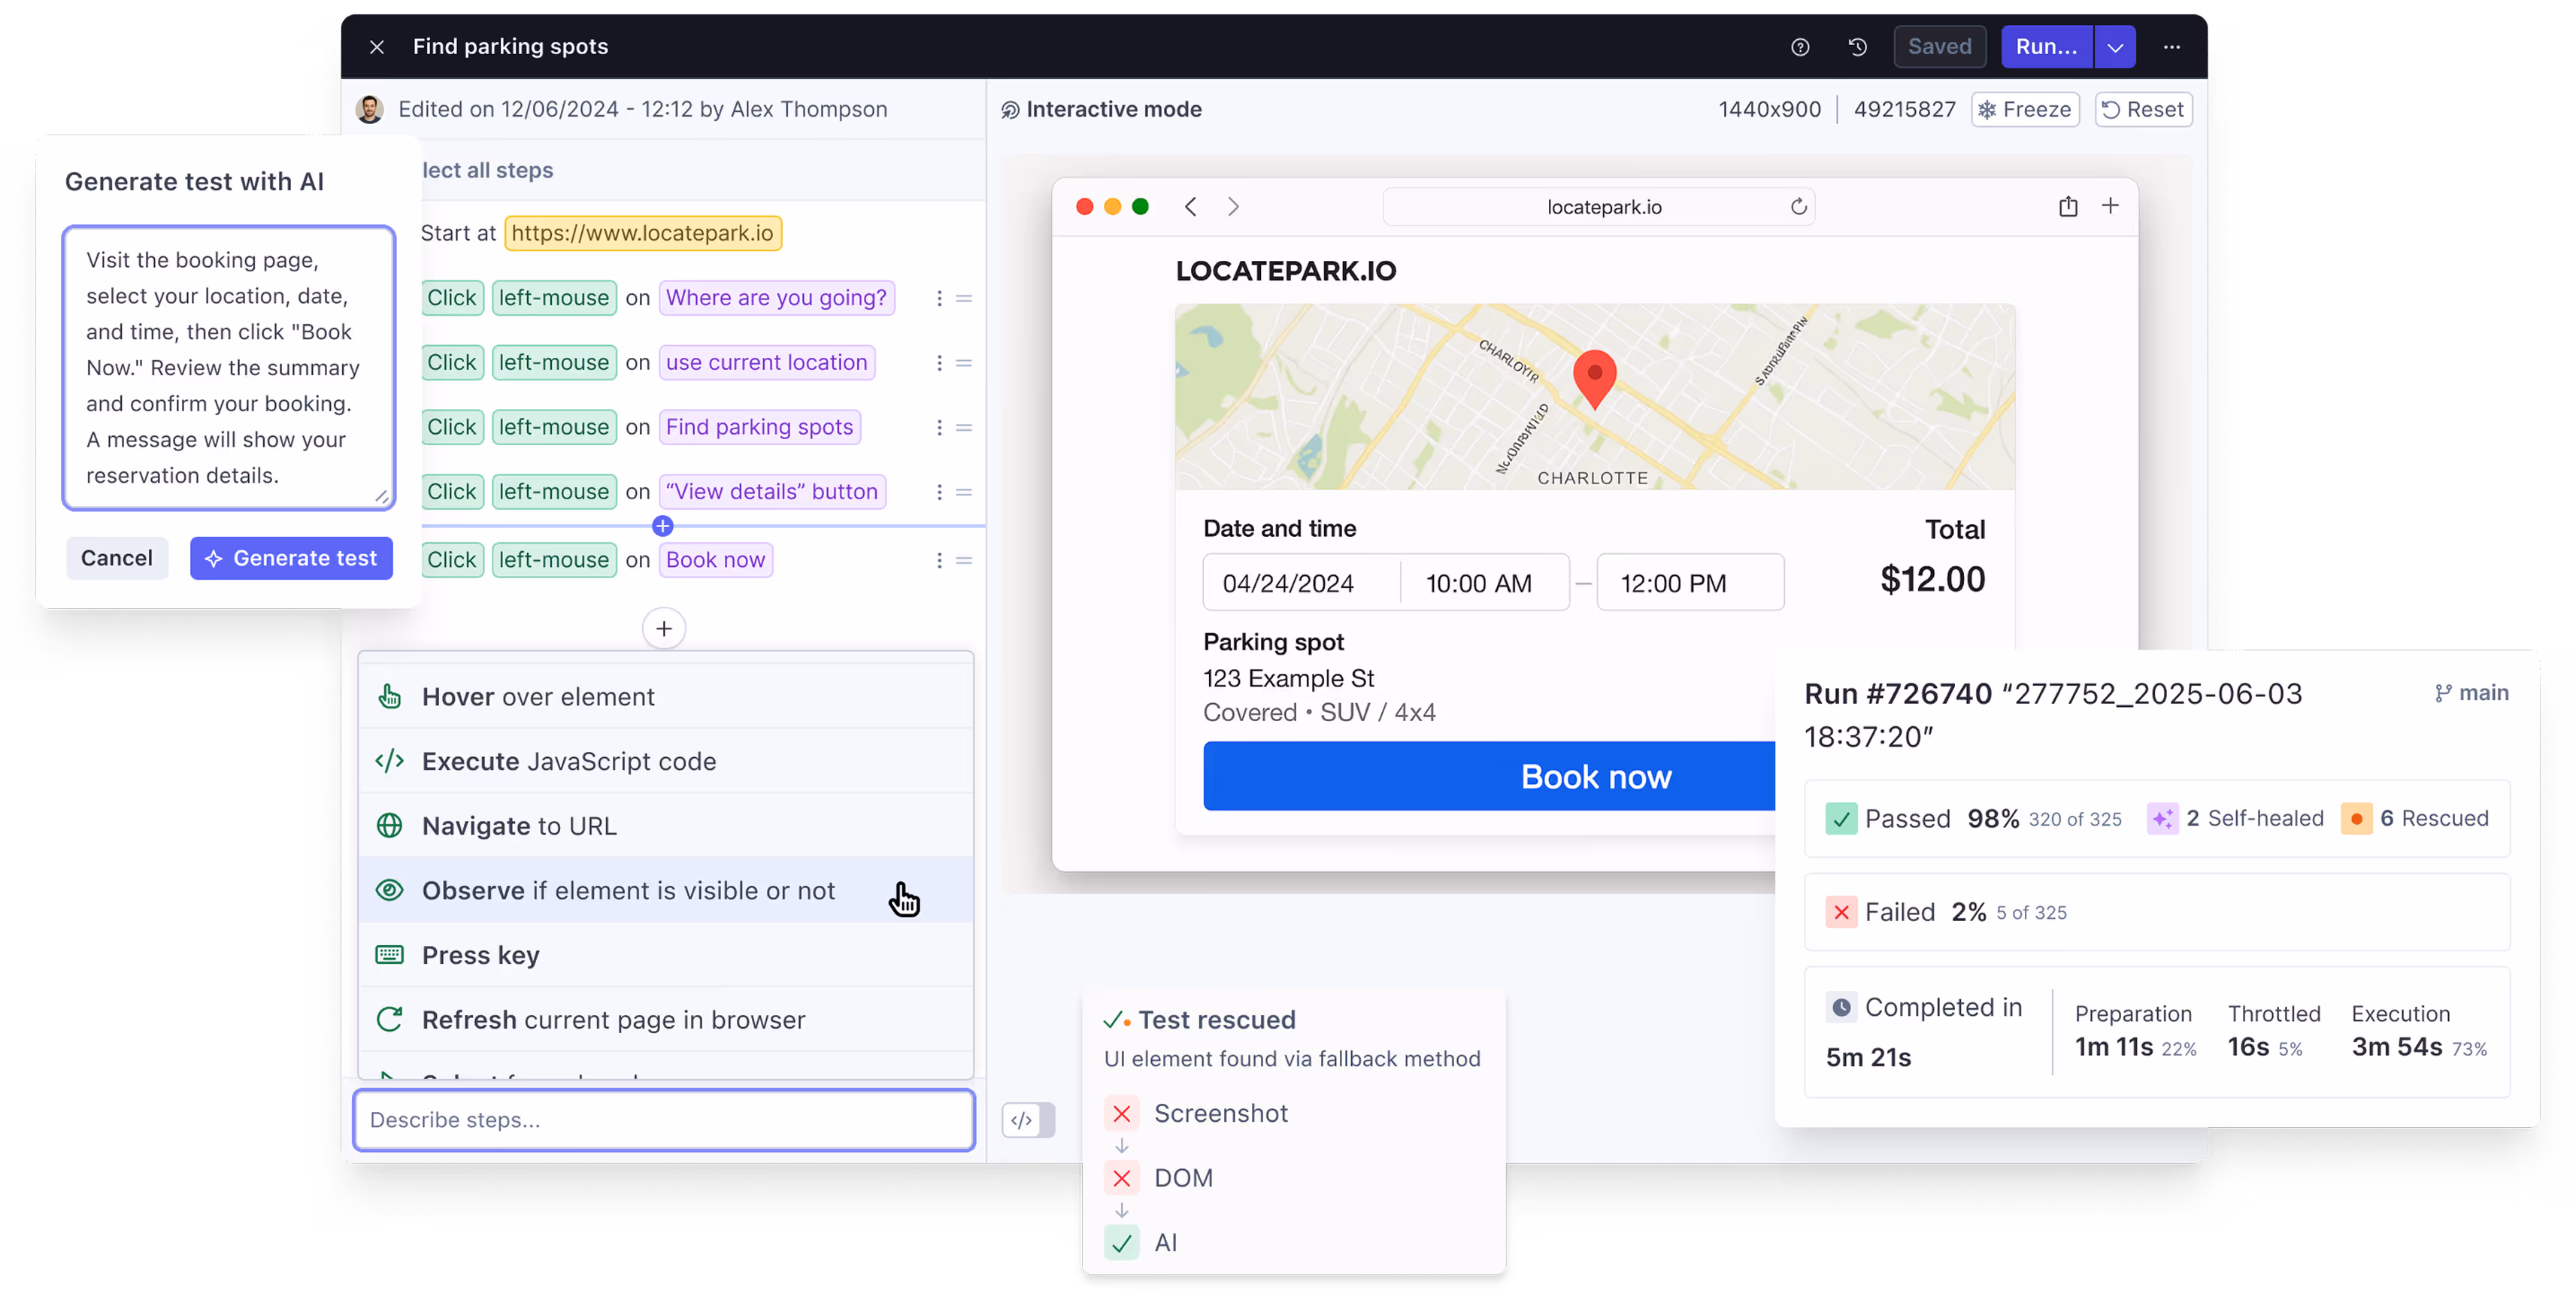Click the Passed 98% result
The height and width of the screenshot is (1291, 2576).
tap(1972, 818)
